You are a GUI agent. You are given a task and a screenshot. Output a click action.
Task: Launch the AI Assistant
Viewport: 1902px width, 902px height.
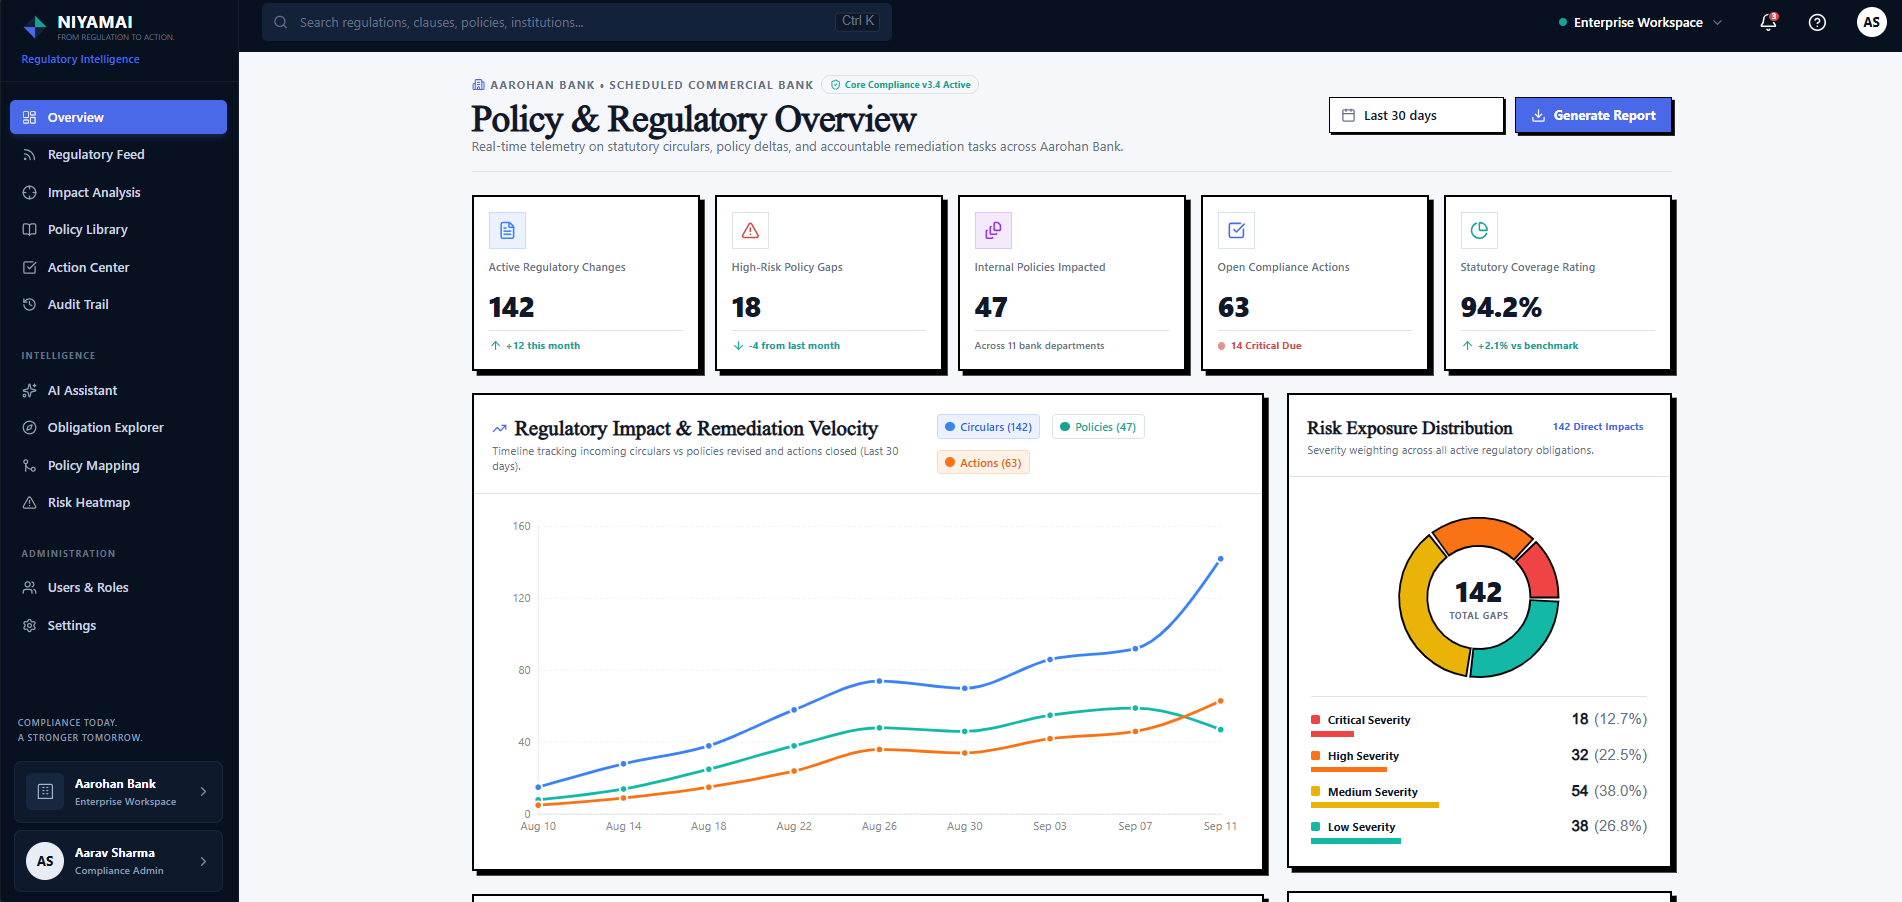pos(118,390)
